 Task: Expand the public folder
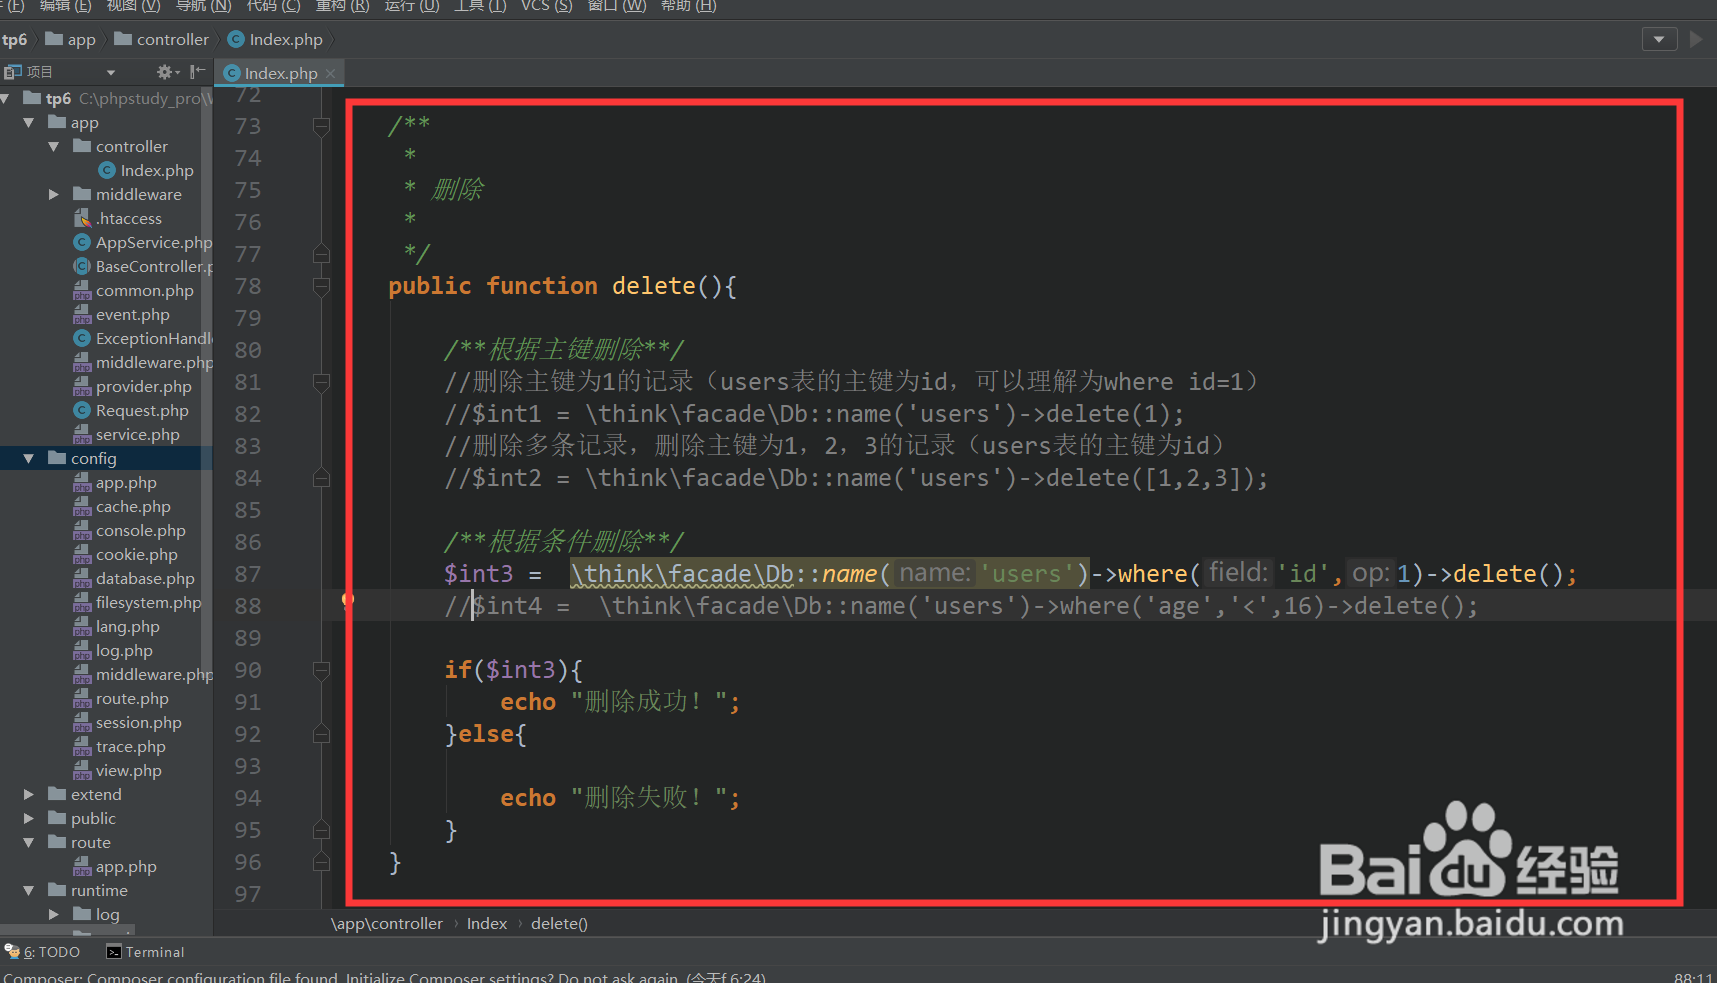29,818
